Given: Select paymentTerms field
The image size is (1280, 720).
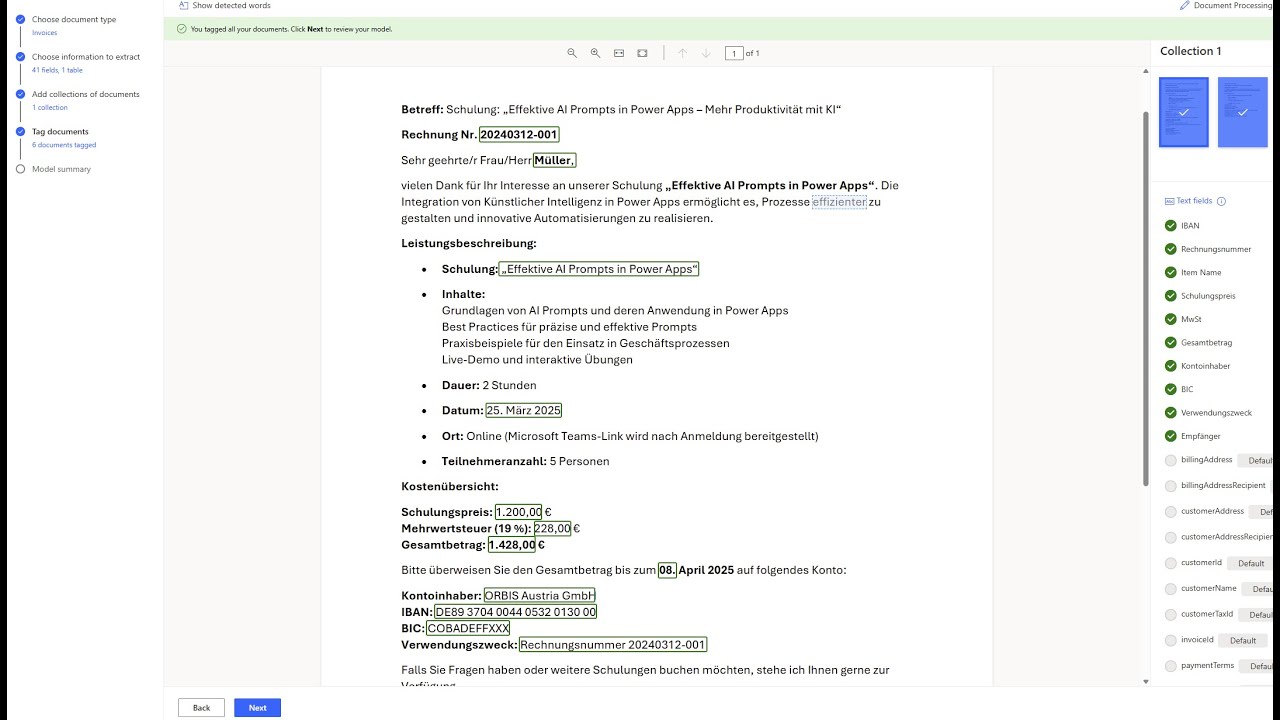Looking at the screenshot, I should coord(1207,665).
